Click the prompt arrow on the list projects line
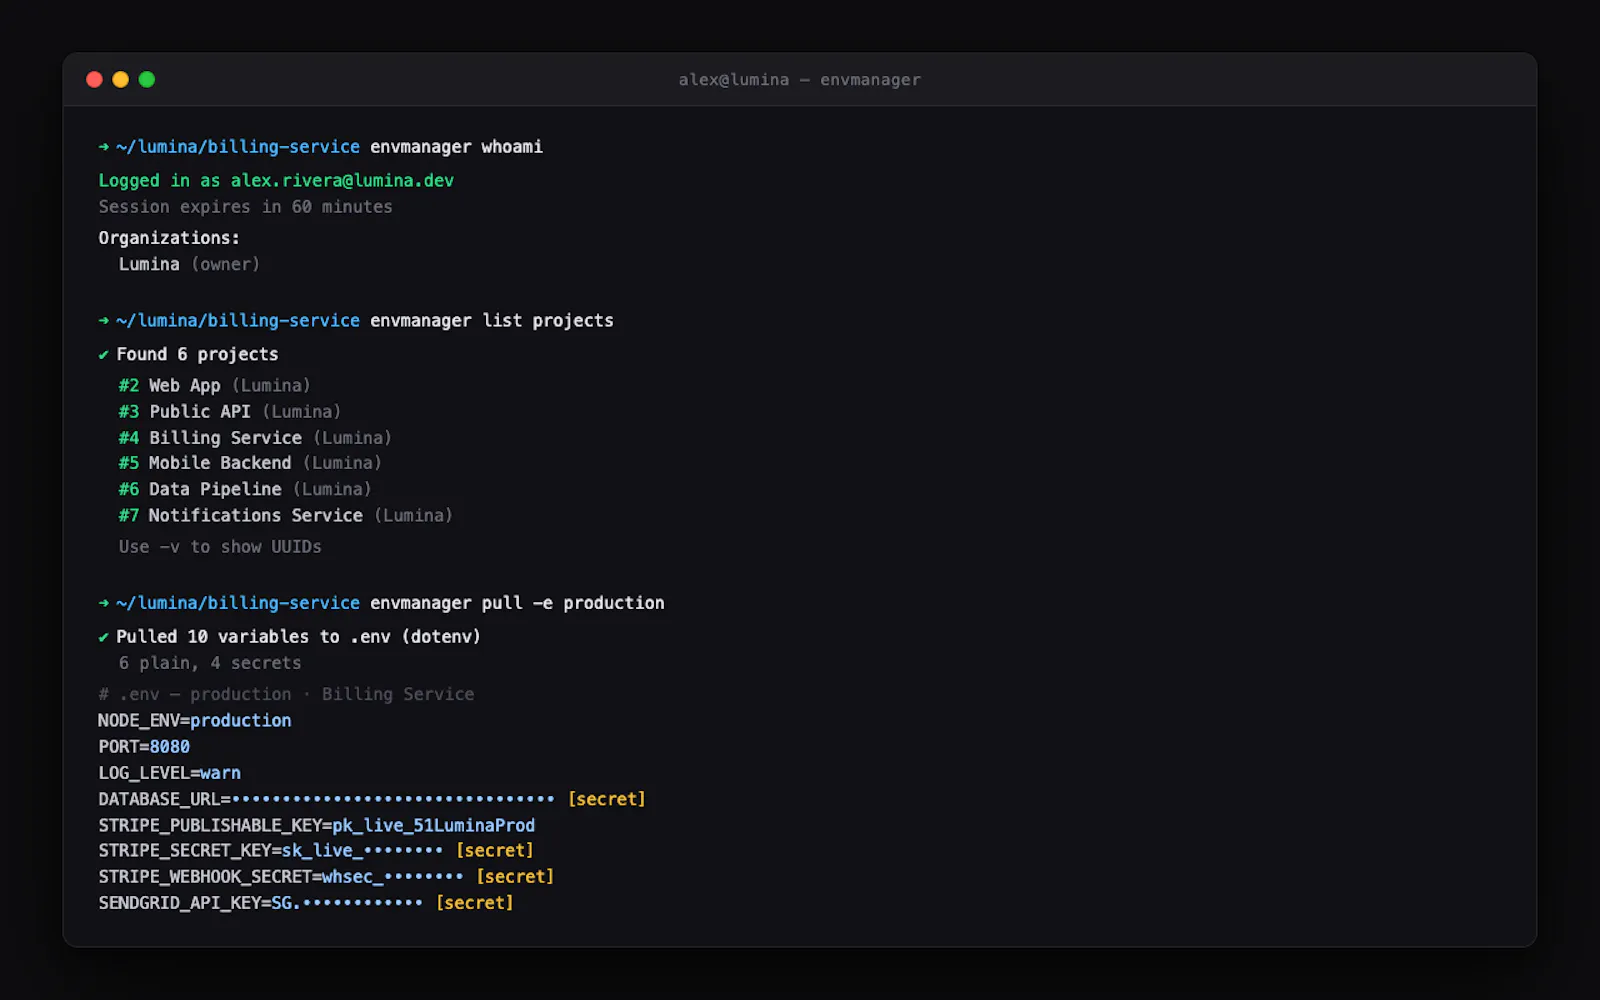The width and height of the screenshot is (1600, 1000). tap(104, 321)
